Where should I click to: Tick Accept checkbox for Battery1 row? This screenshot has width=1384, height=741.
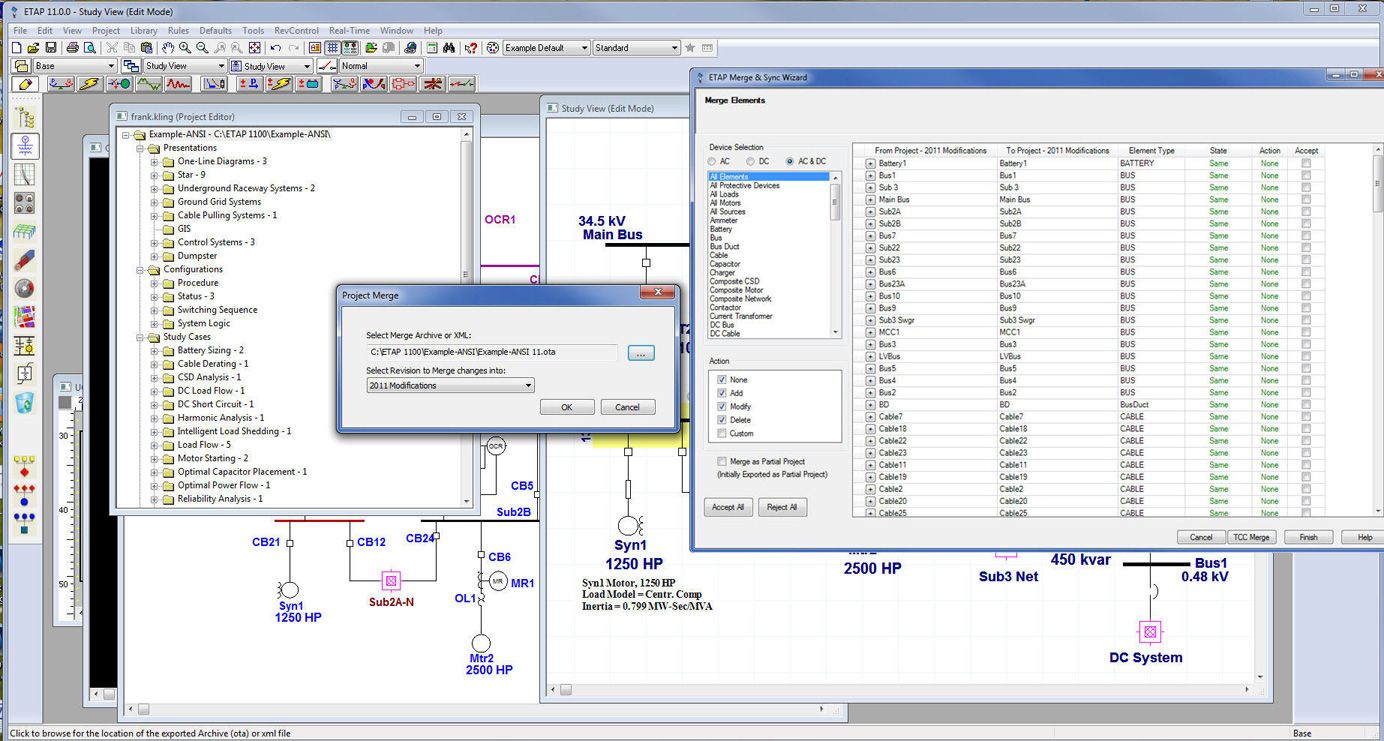point(1306,163)
